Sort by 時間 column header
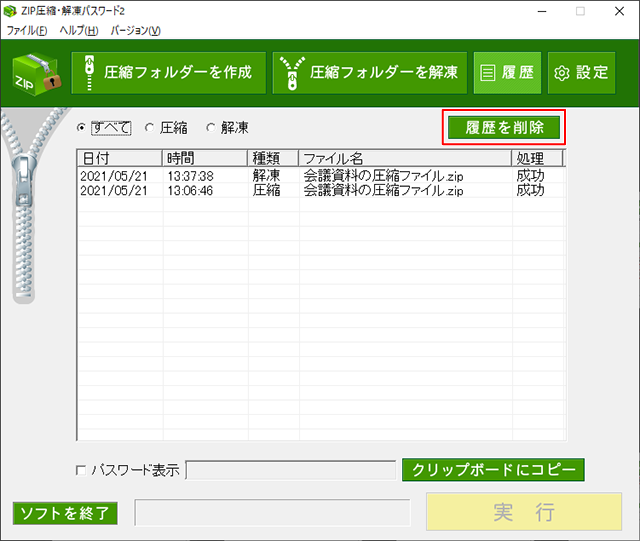Screen dimensions: 640x541 [205, 158]
